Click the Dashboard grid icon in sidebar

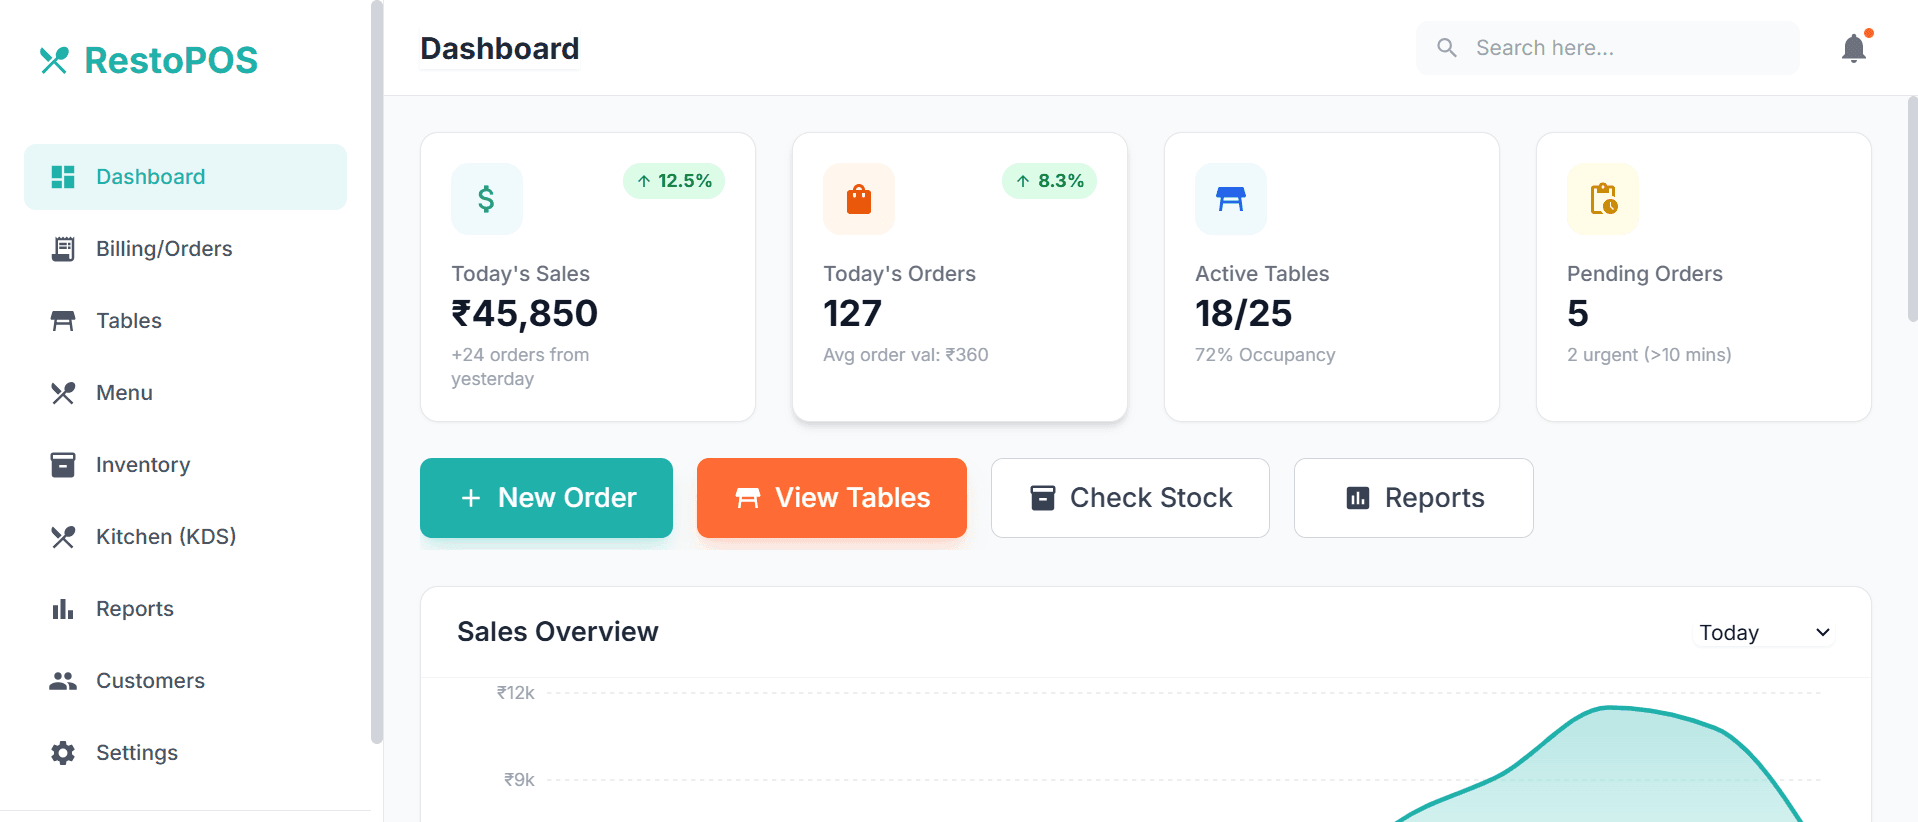coord(63,177)
